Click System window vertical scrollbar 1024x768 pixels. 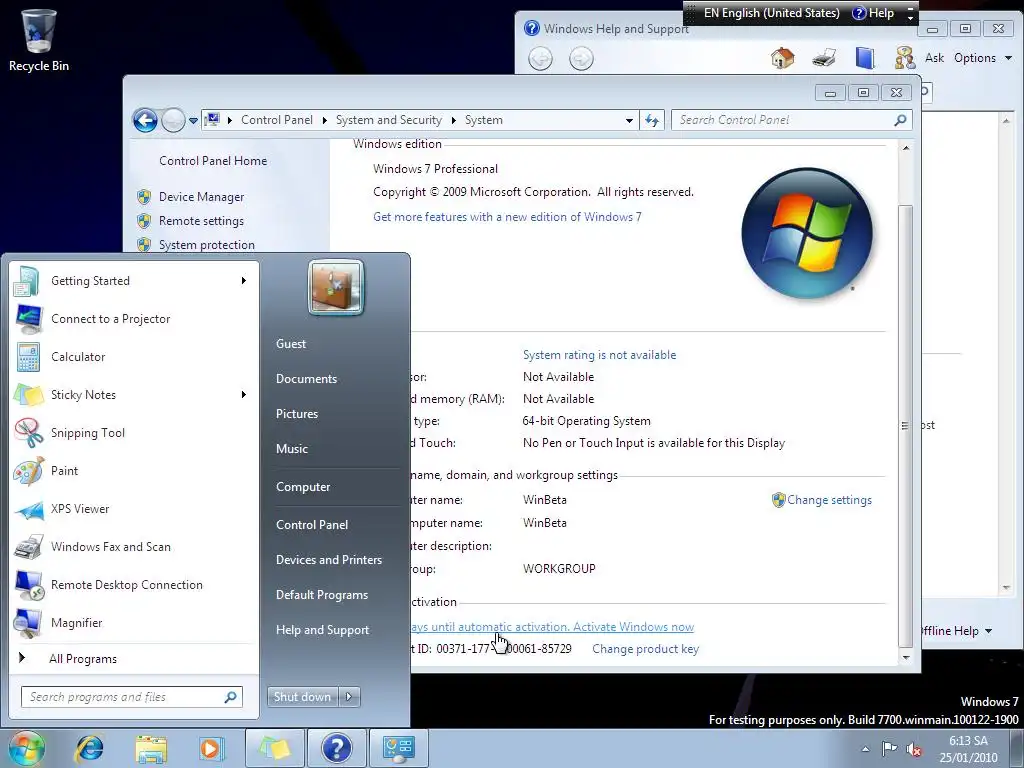click(x=905, y=424)
